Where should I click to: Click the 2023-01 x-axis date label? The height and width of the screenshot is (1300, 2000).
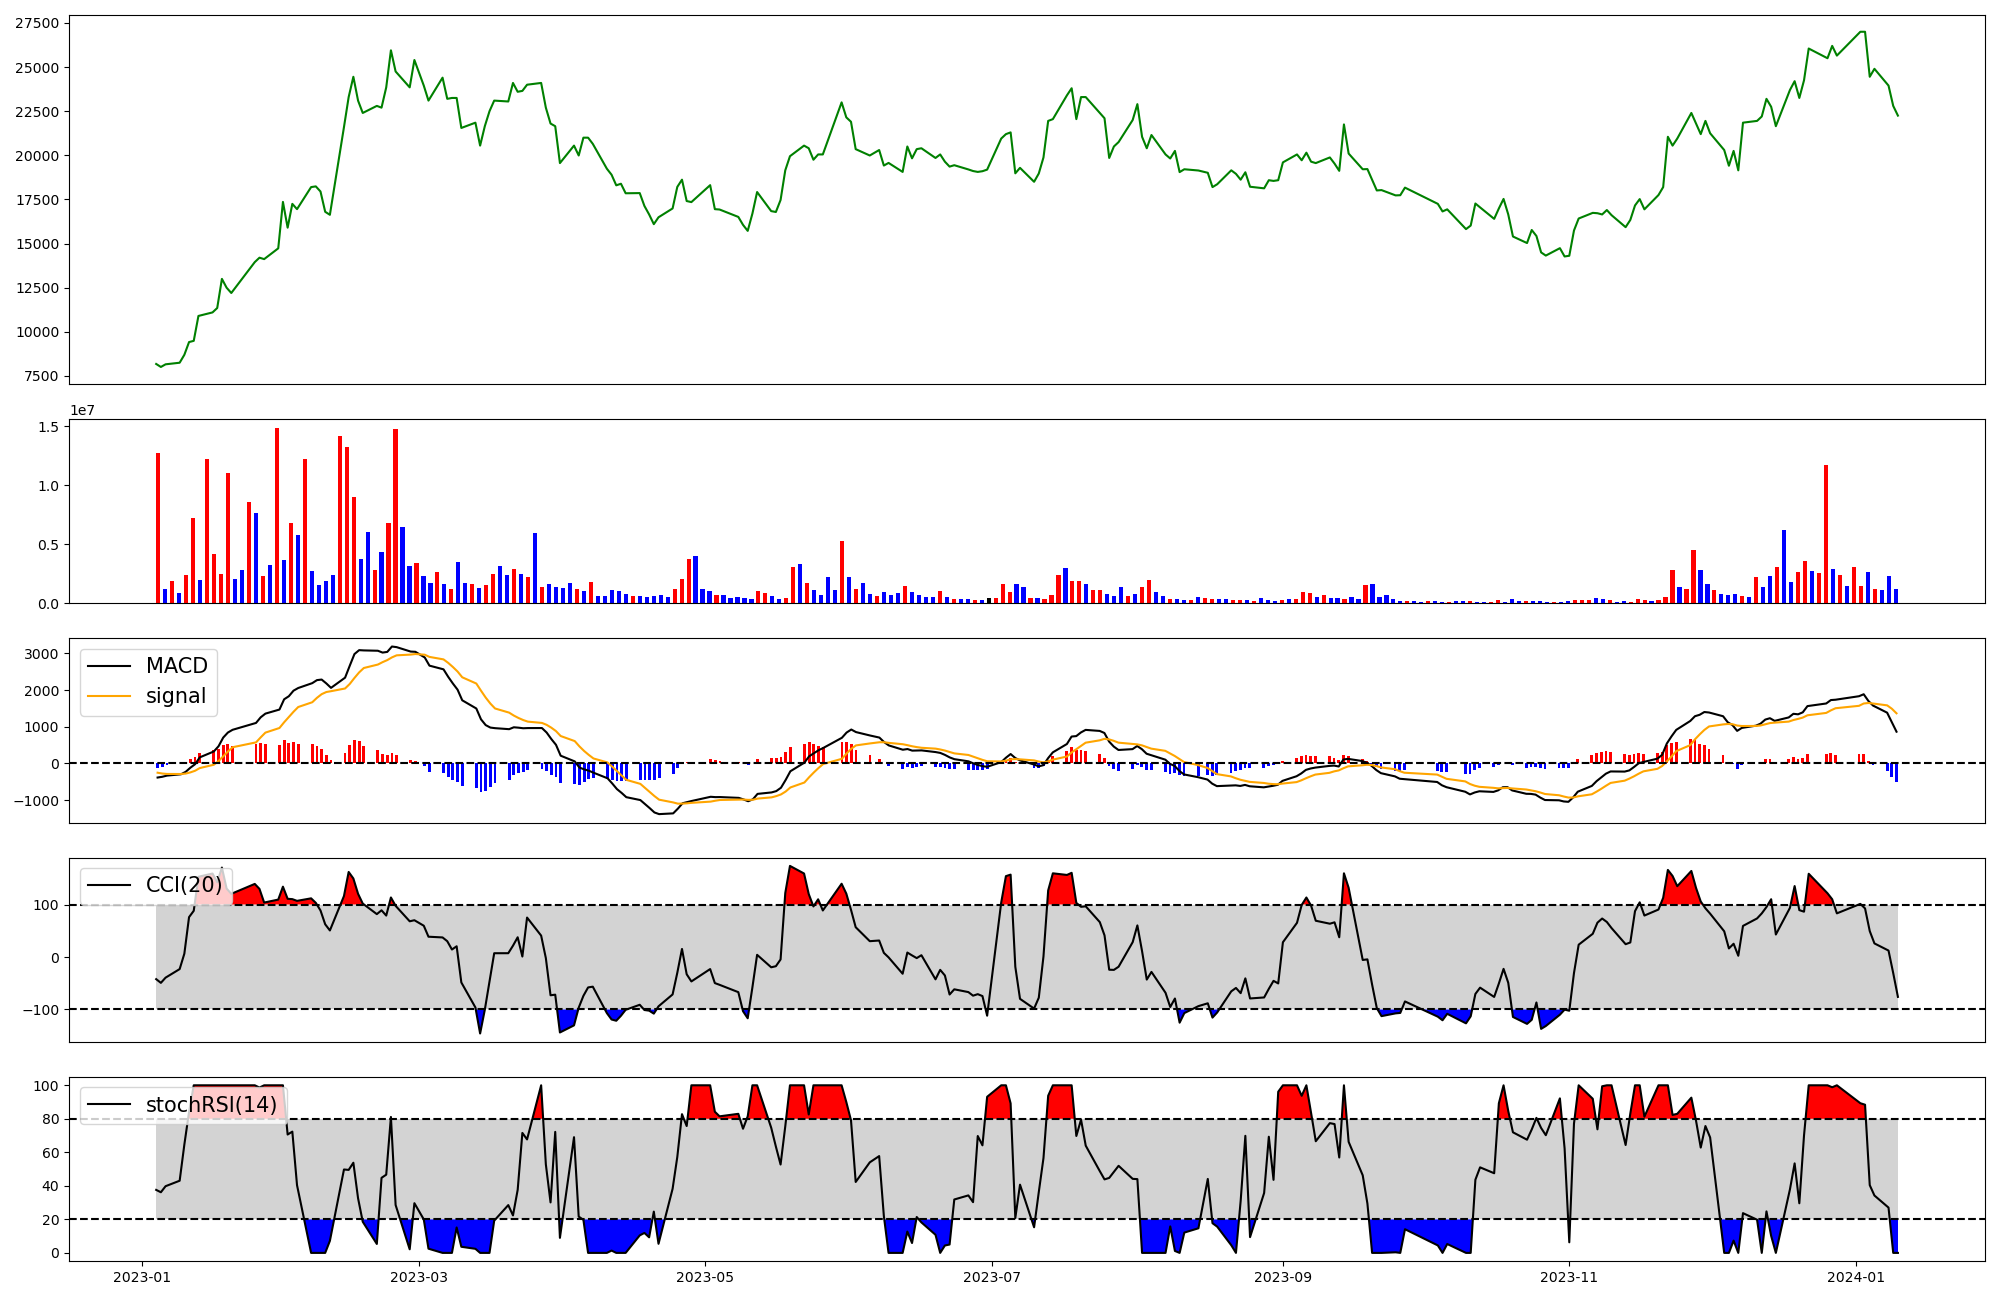tap(142, 1277)
